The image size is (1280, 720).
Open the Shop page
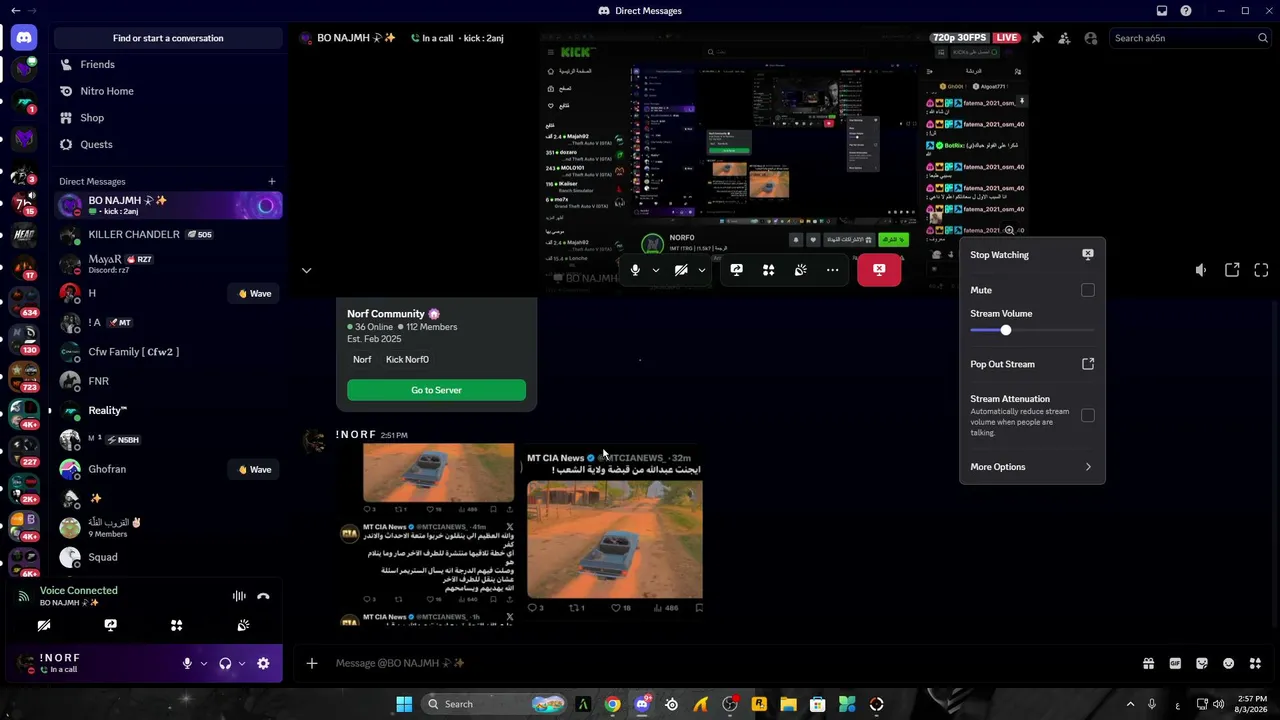click(168, 118)
